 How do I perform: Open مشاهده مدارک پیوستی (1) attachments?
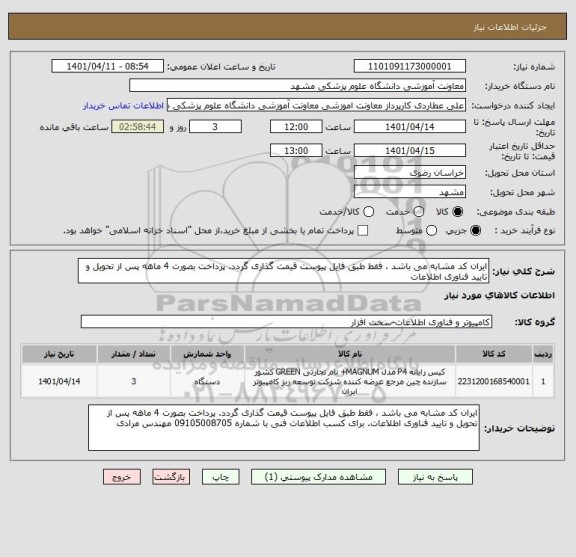318,477
